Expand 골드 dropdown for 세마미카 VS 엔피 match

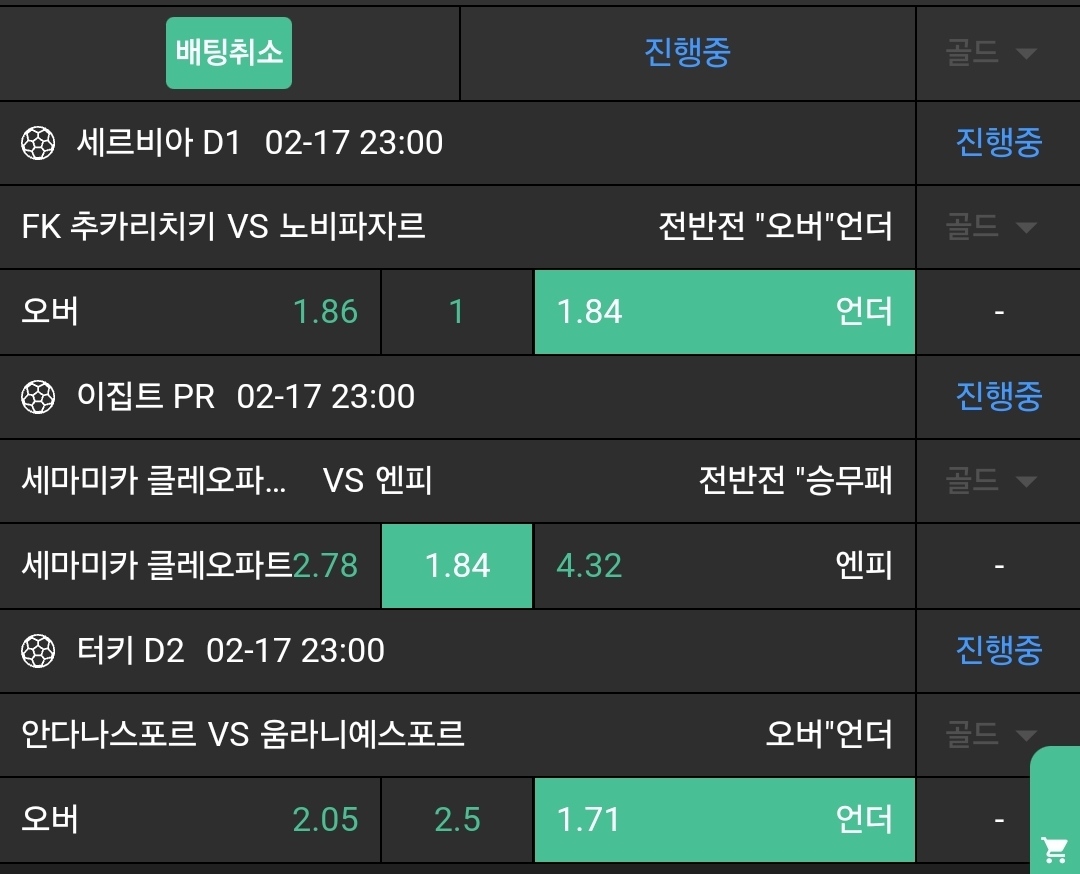pyautogui.click(x=990, y=482)
